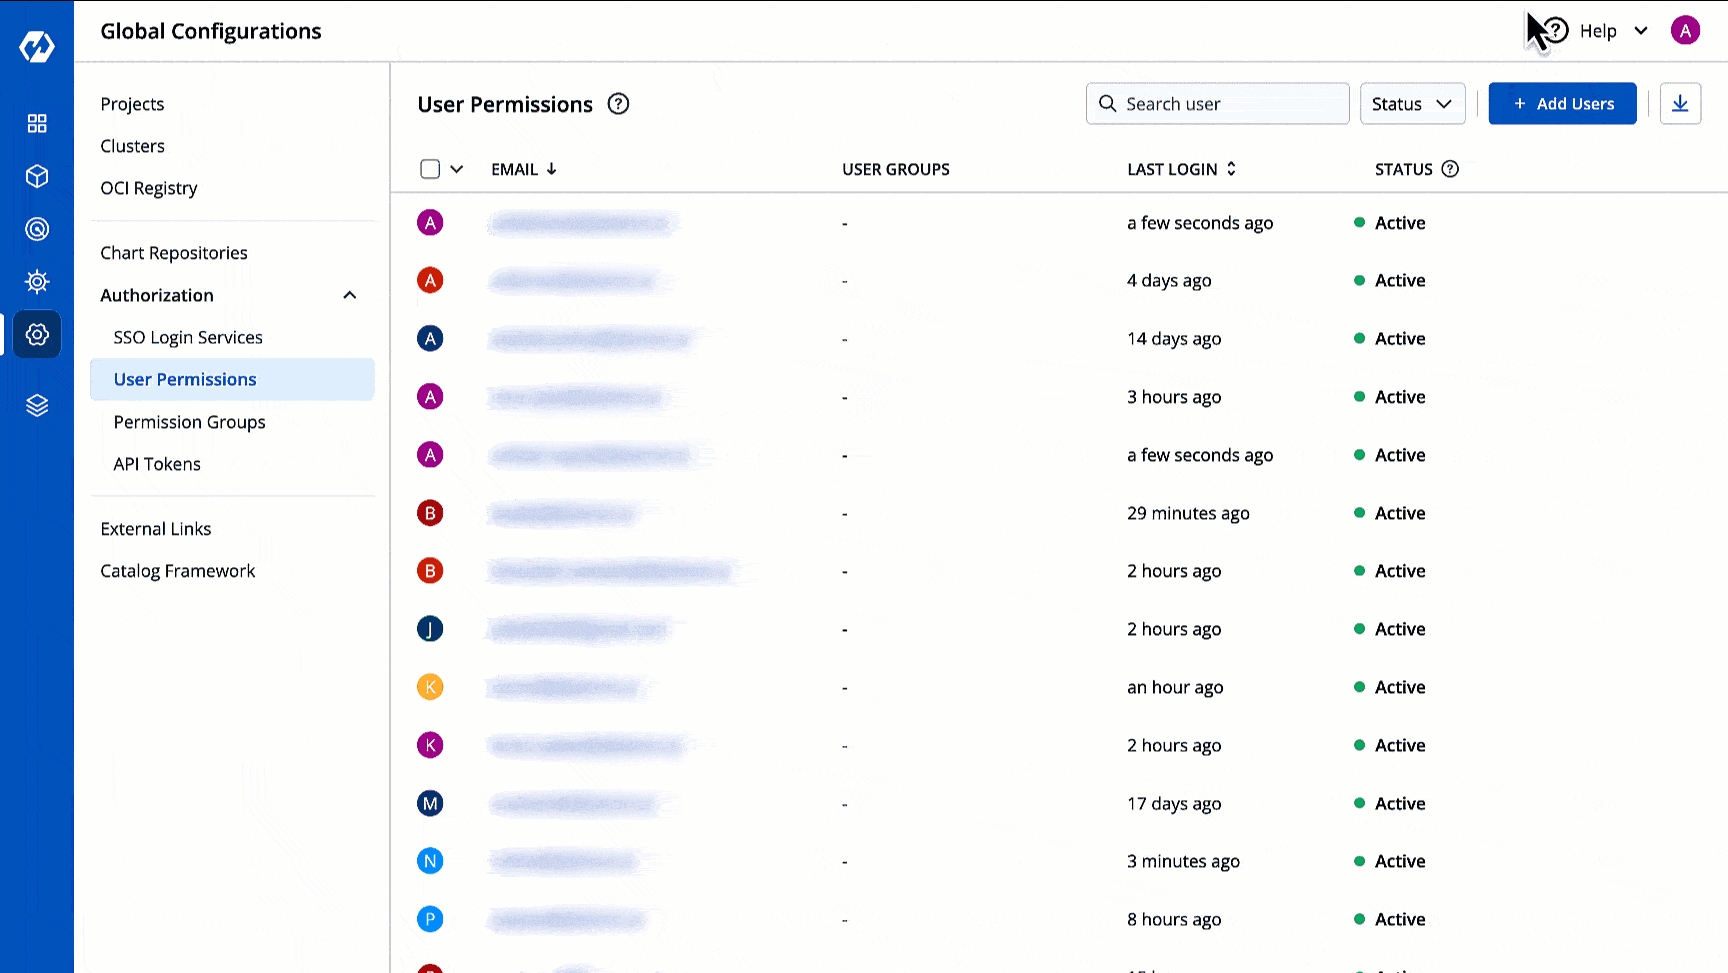
Task: Click the info icon next to STATUS
Action: coord(1450,169)
